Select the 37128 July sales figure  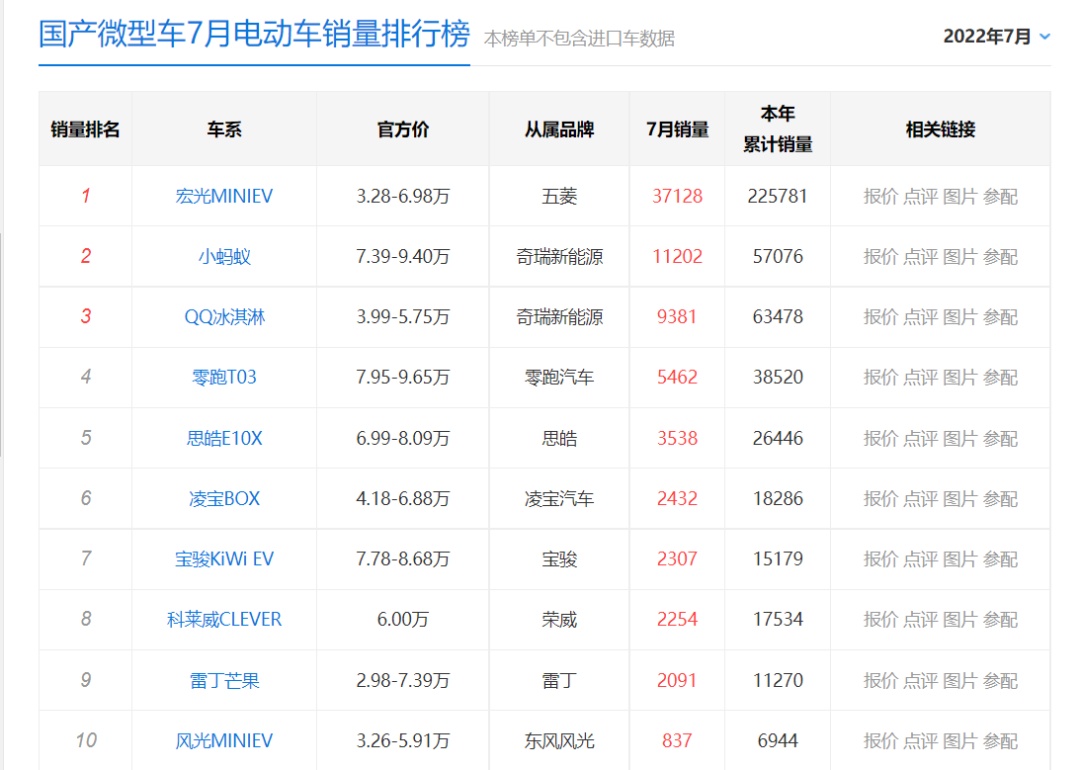tap(677, 196)
